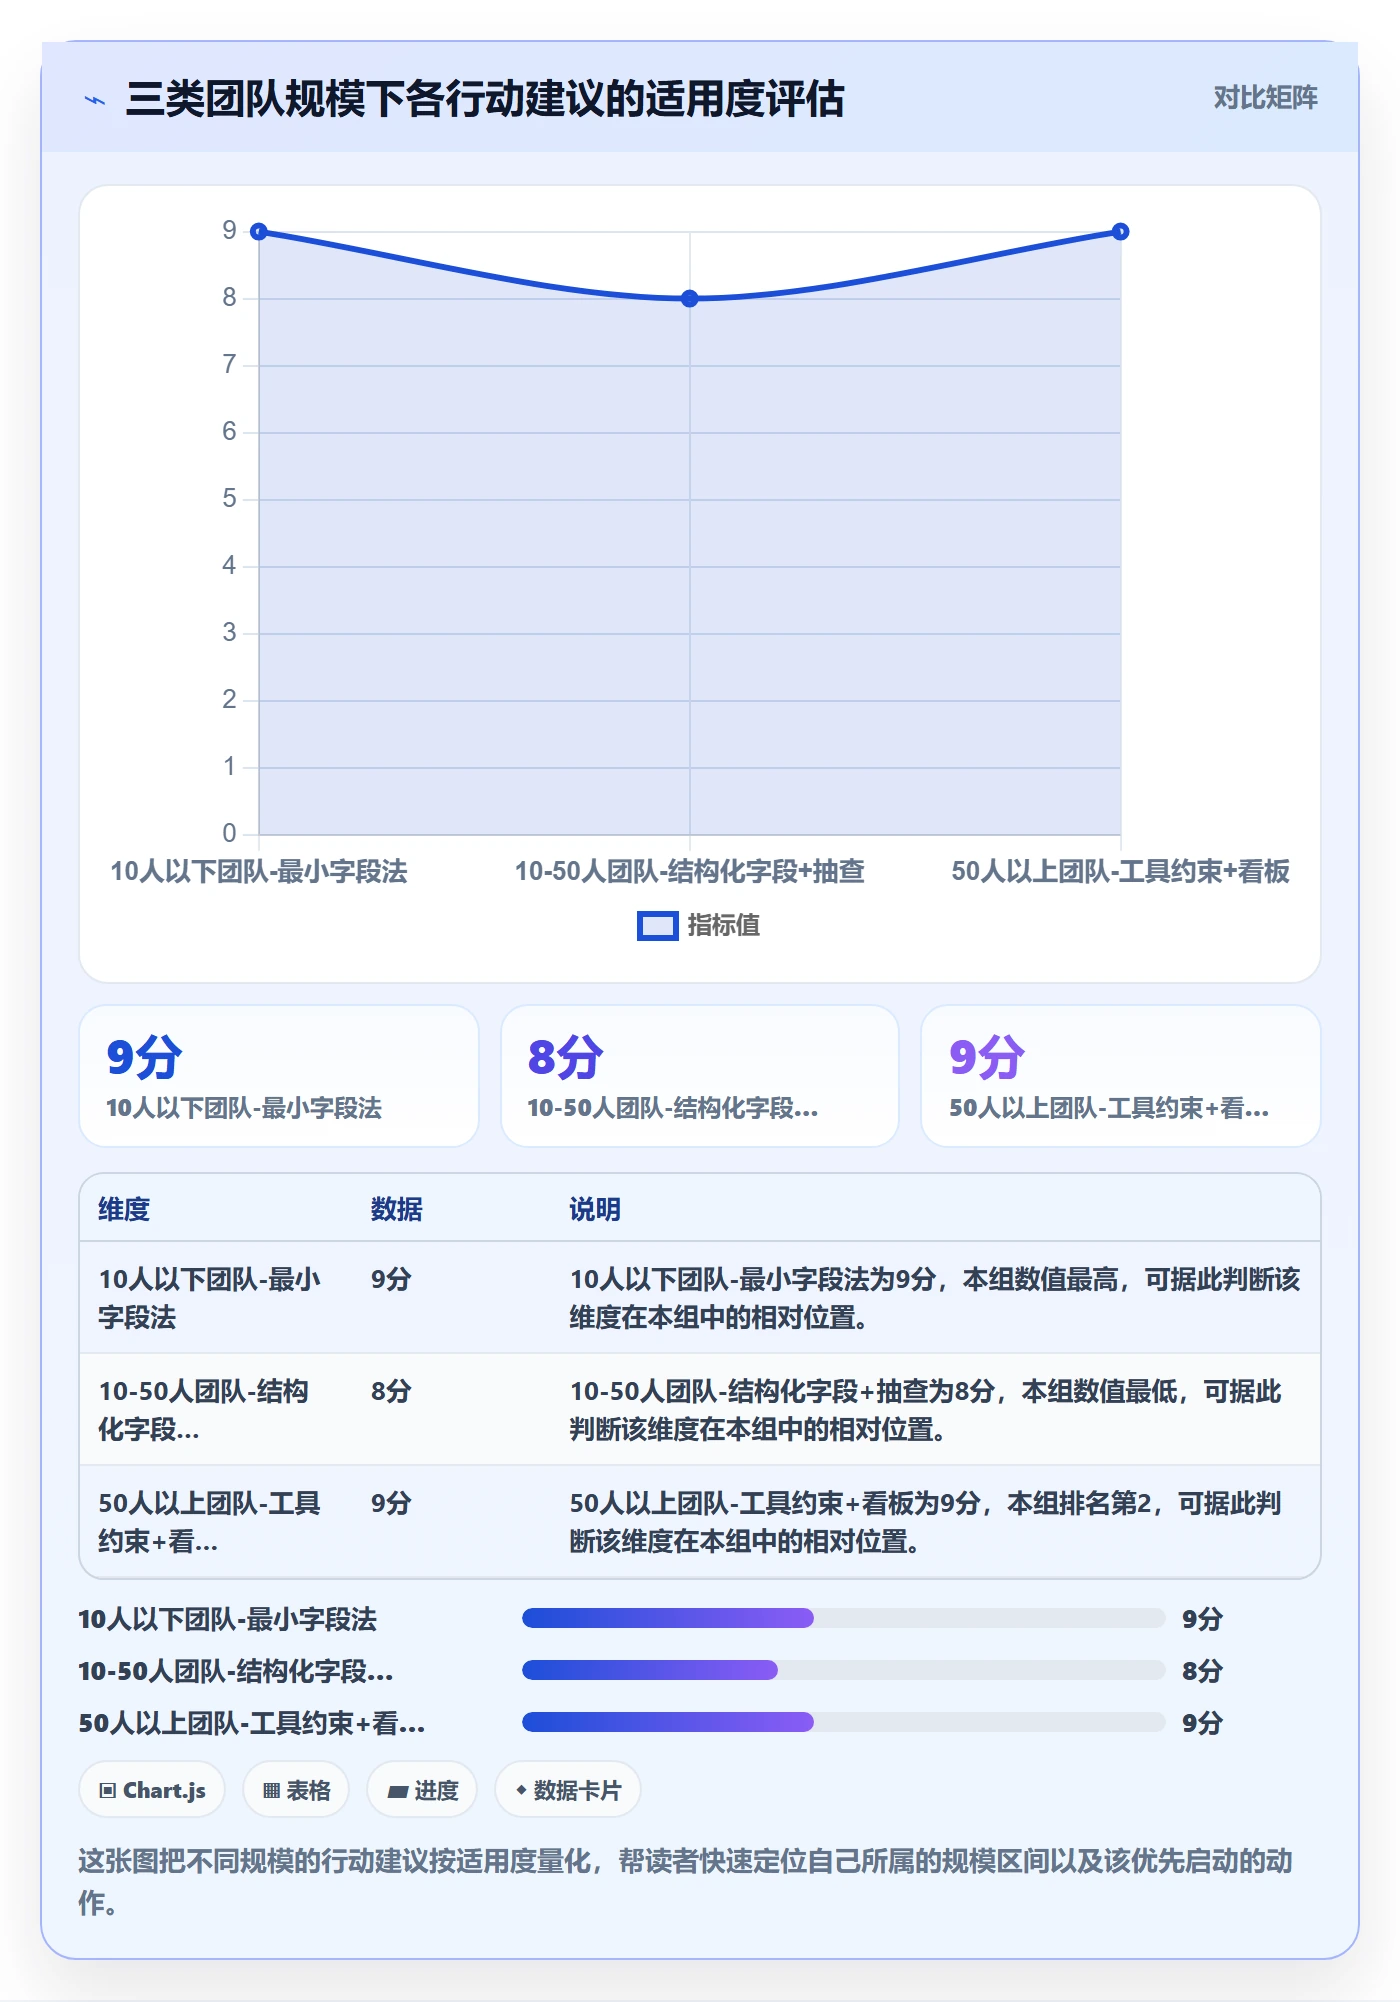Click the footer caption starting with 这张图把
Viewport: 1400px width, 2002px height.
click(686, 1881)
